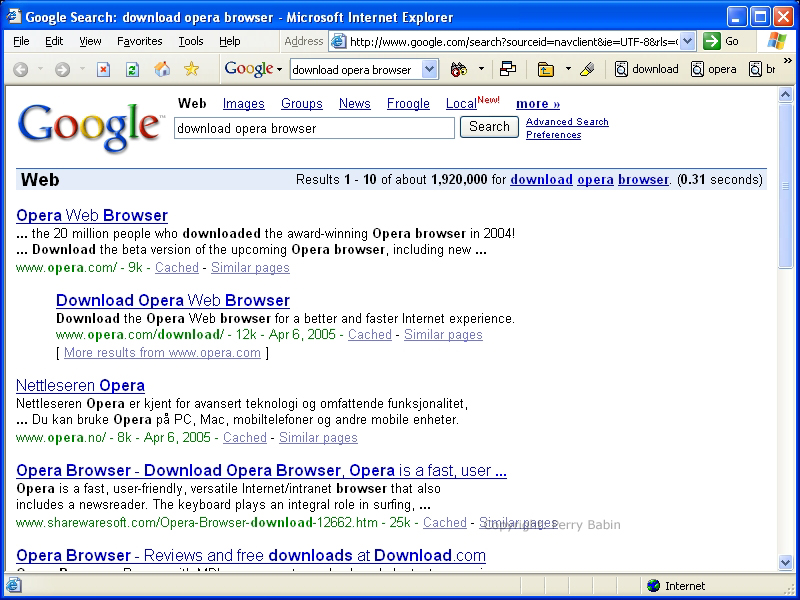Open the Google Toolbar logo dropdown arrow
The width and height of the screenshot is (800, 600).
(x=279, y=69)
